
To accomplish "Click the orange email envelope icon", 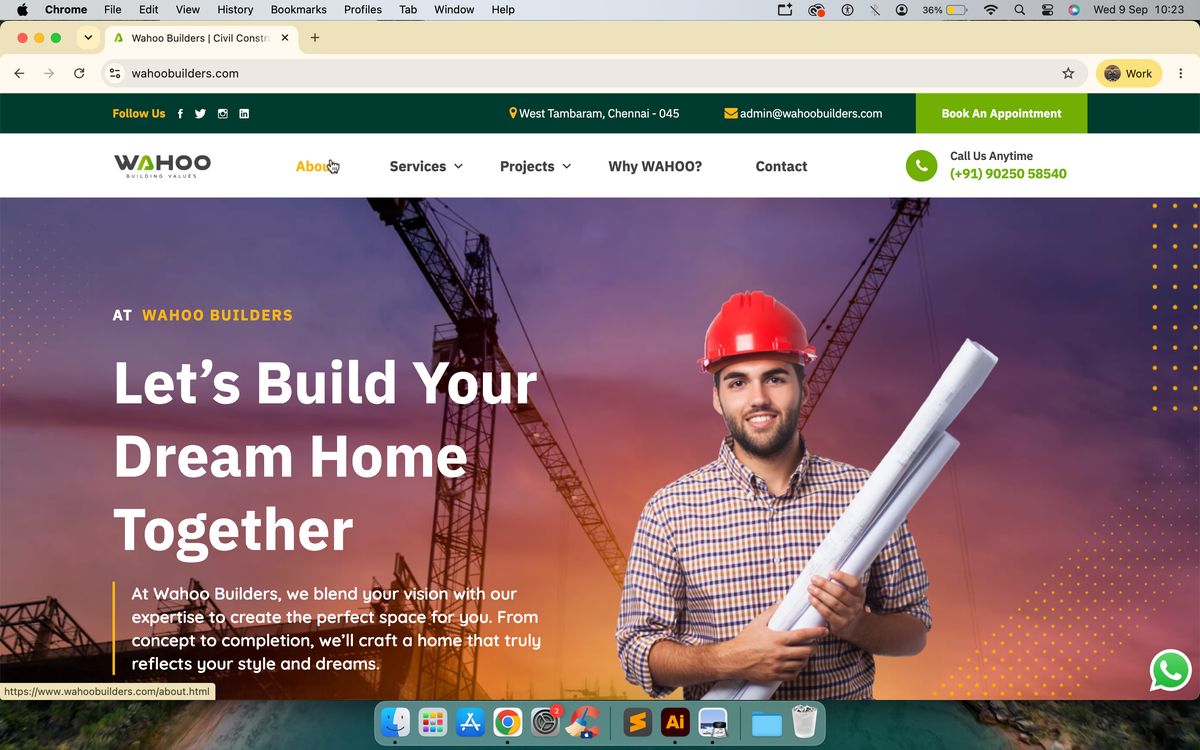I will pyautogui.click(x=731, y=113).
